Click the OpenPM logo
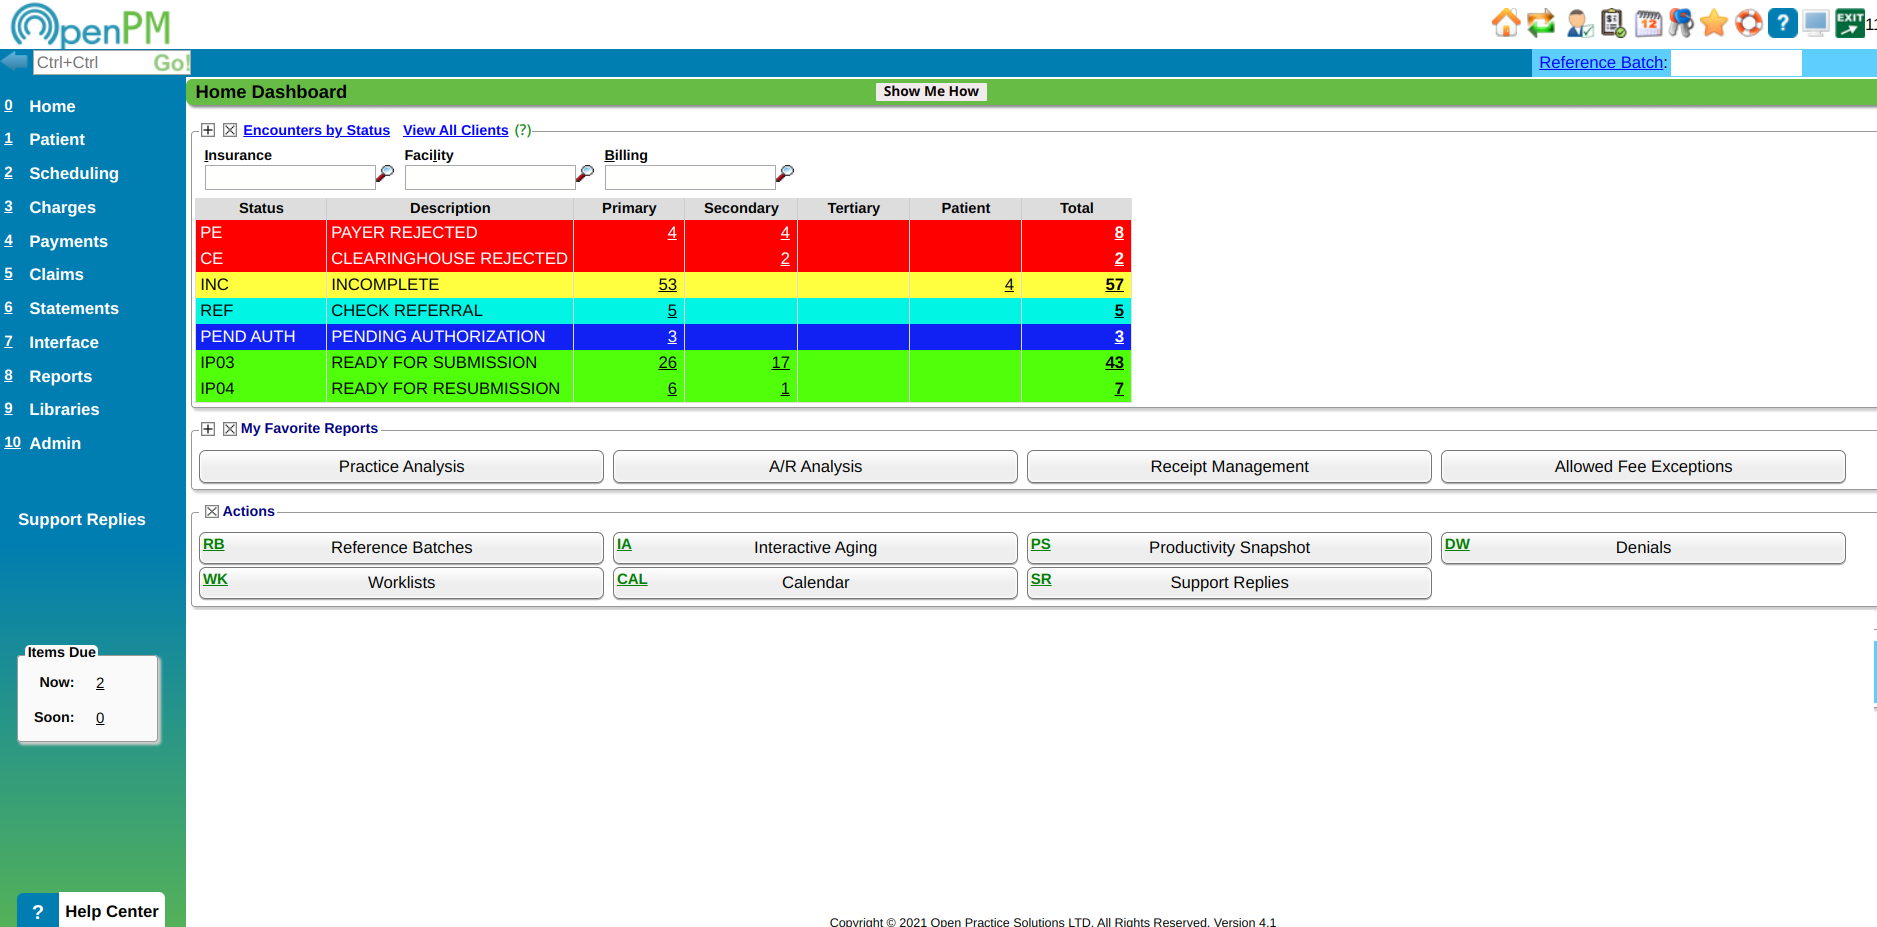Image resolution: width=1877 pixels, height=927 pixels. [x=90, y=25]
